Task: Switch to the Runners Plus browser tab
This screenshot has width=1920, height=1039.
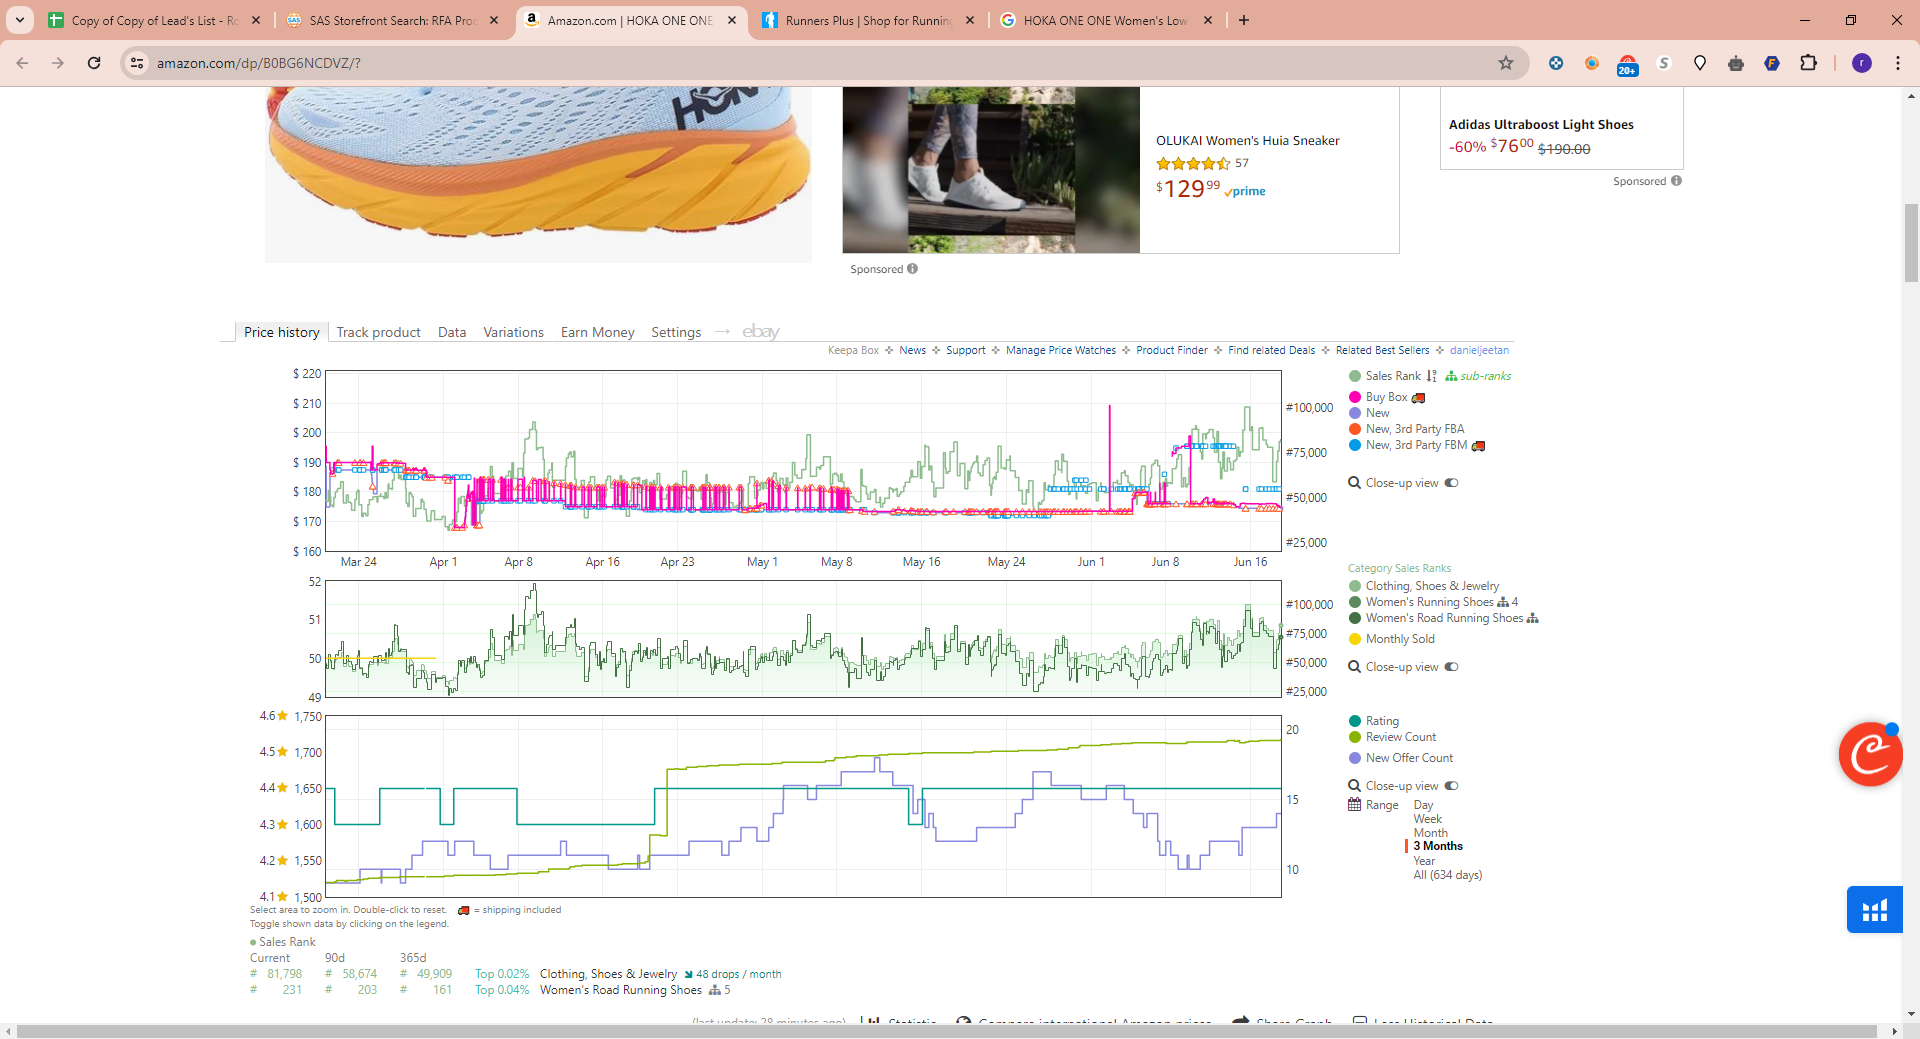Action: tap(868, 20)
